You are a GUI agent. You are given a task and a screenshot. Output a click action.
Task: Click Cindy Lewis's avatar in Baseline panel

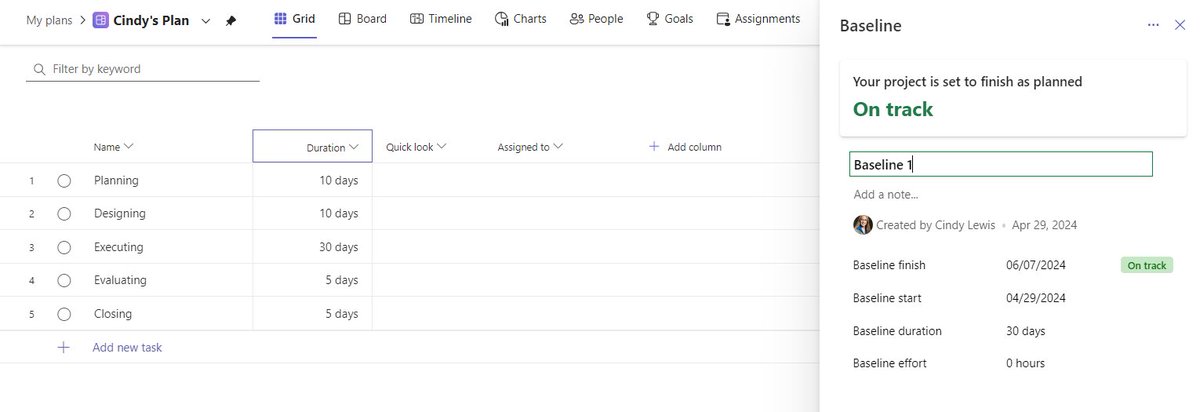click(863, 225)
